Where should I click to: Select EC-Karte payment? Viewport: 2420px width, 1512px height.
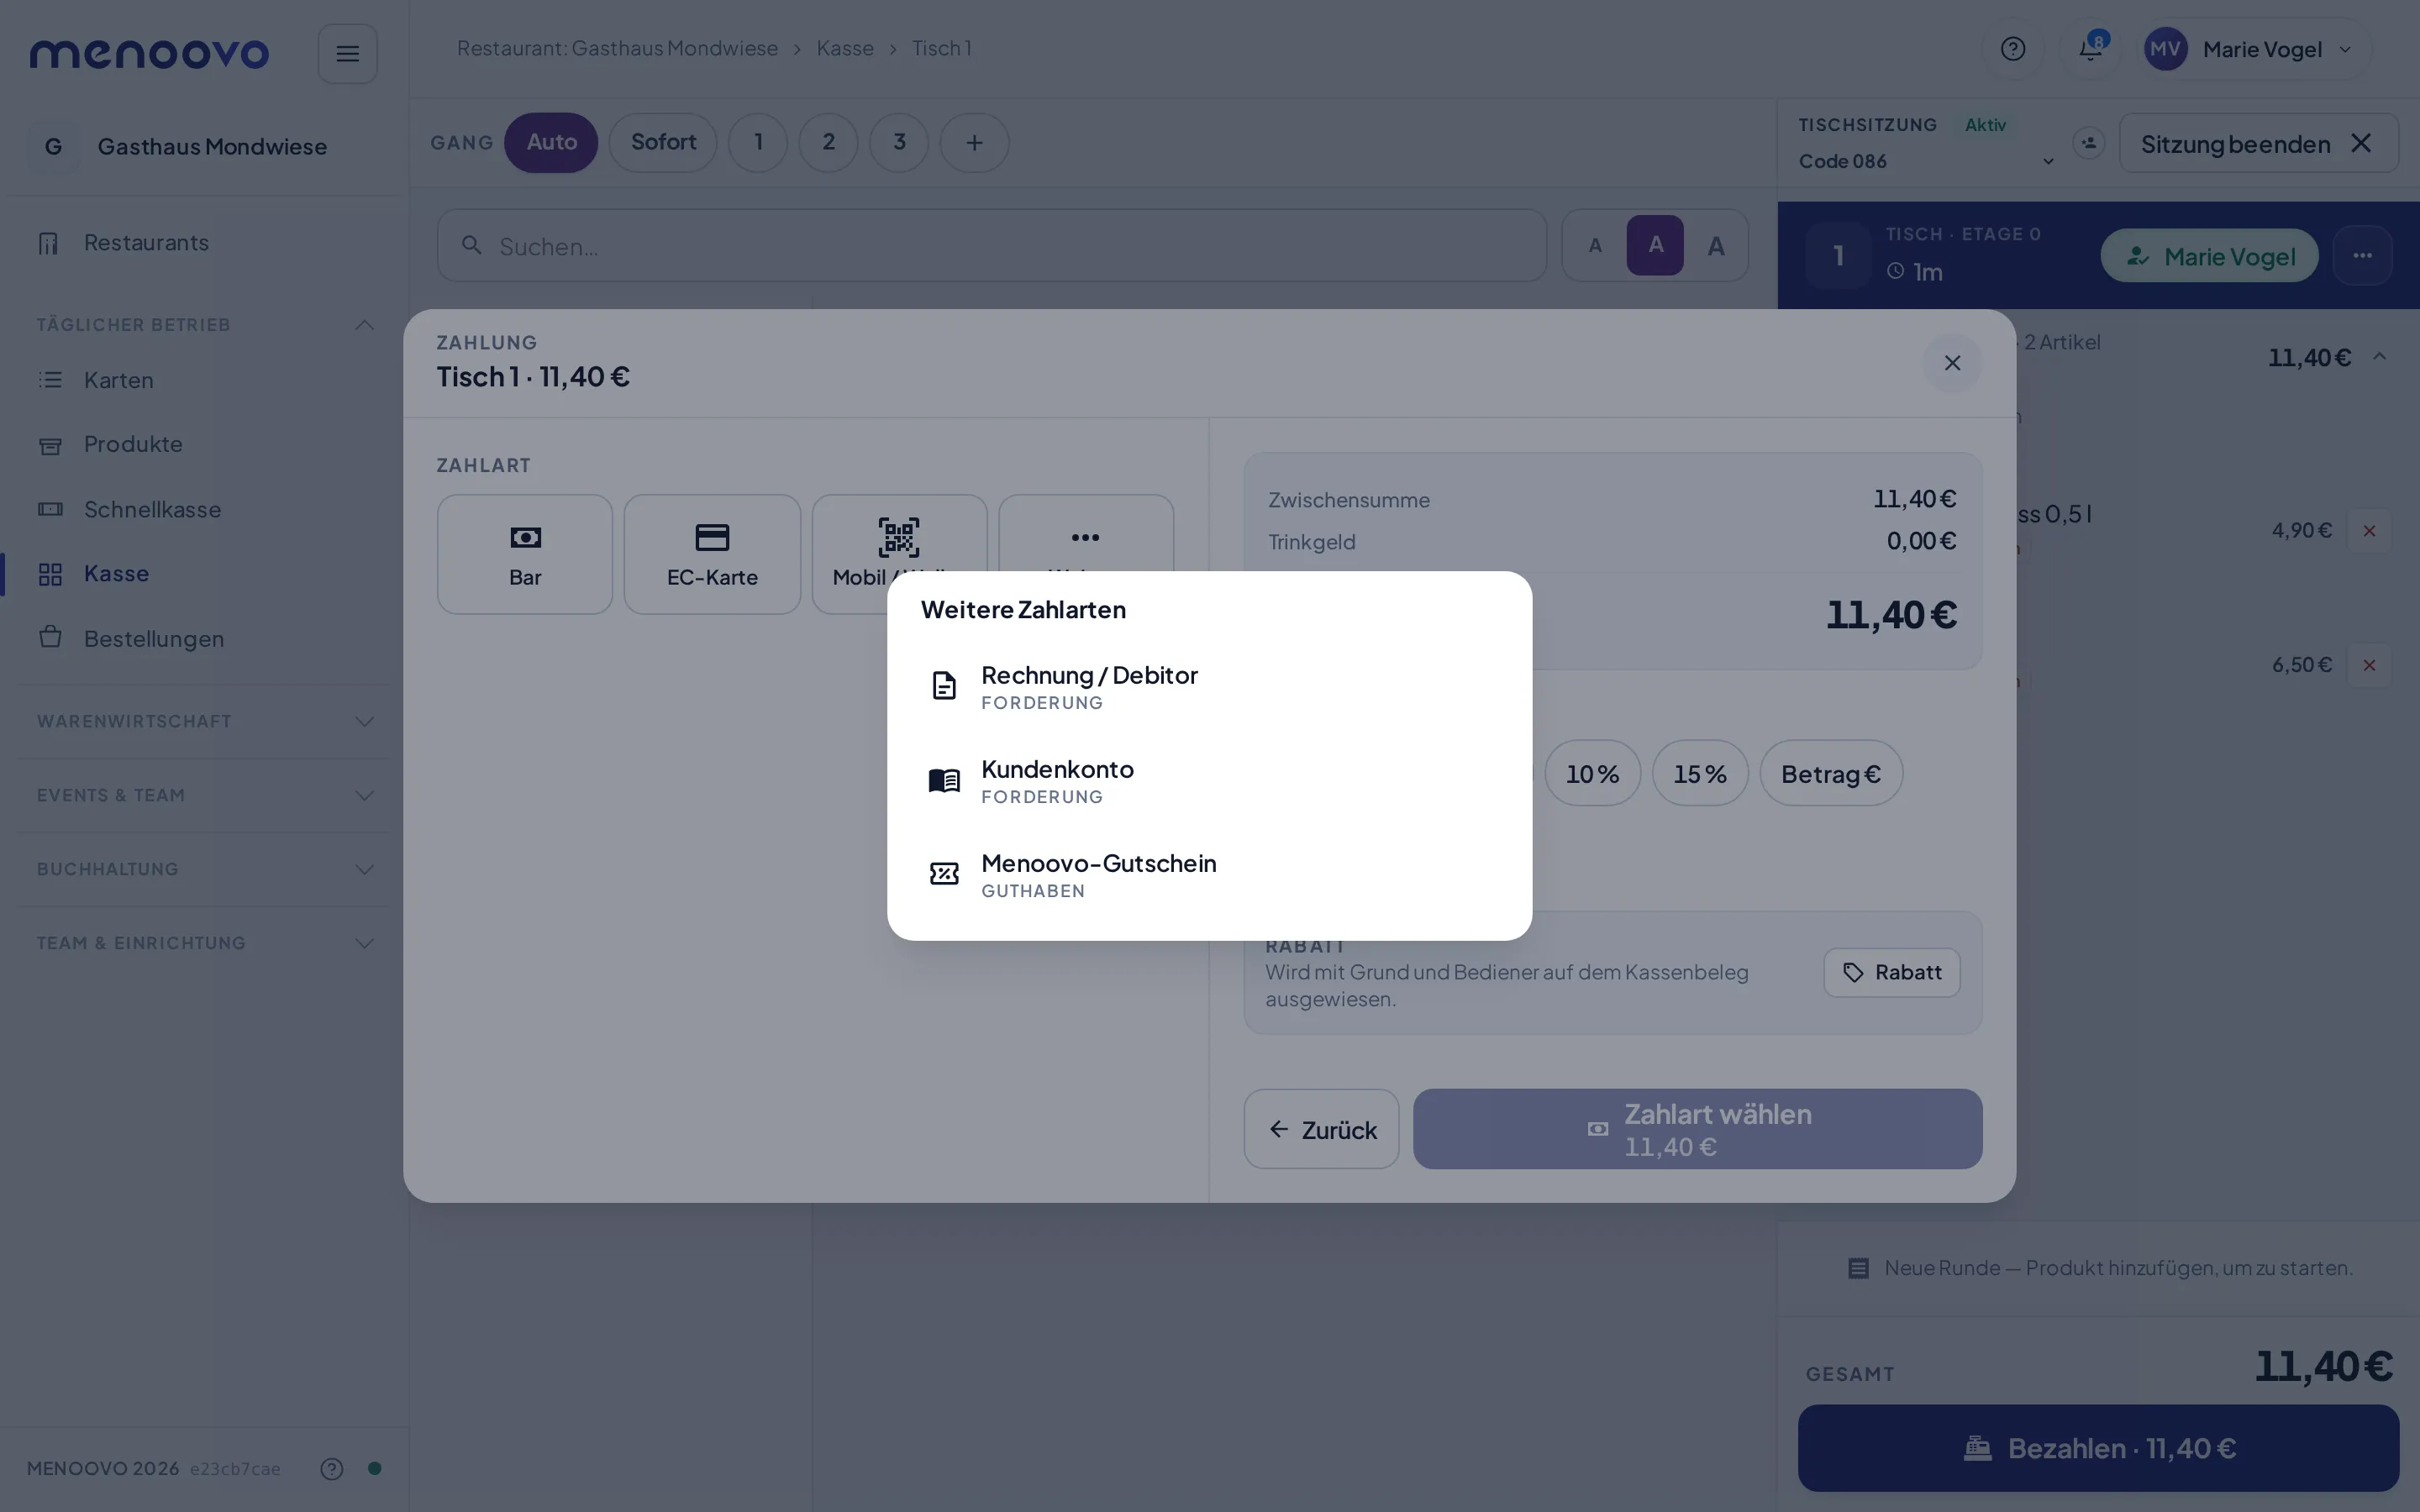(712, 554)
